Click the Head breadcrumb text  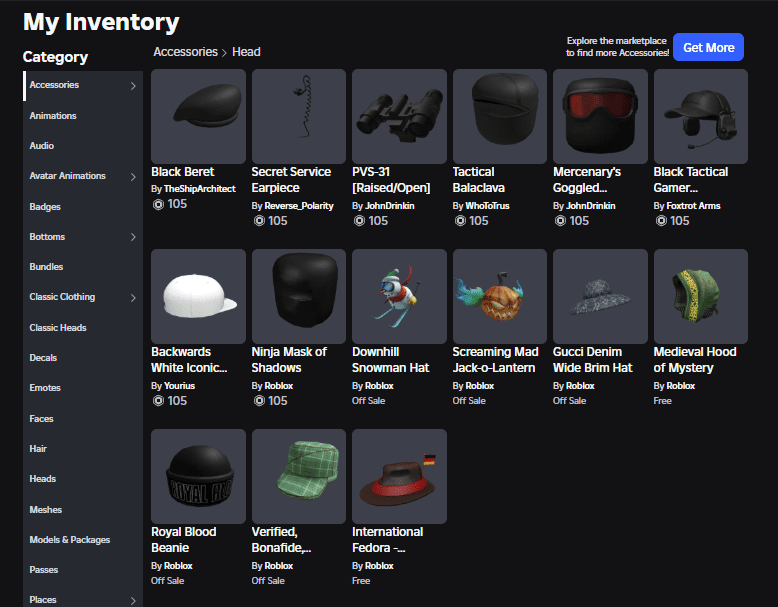(x=246, y=52)
